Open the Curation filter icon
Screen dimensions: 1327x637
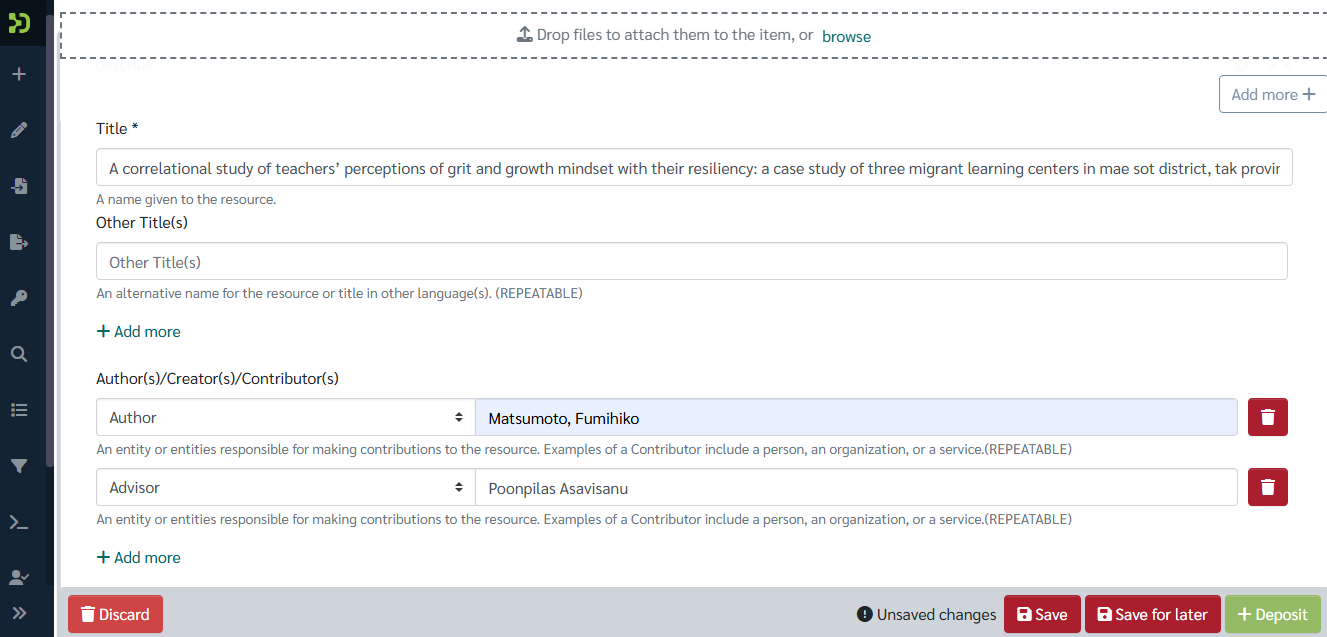tap(19, 466)
